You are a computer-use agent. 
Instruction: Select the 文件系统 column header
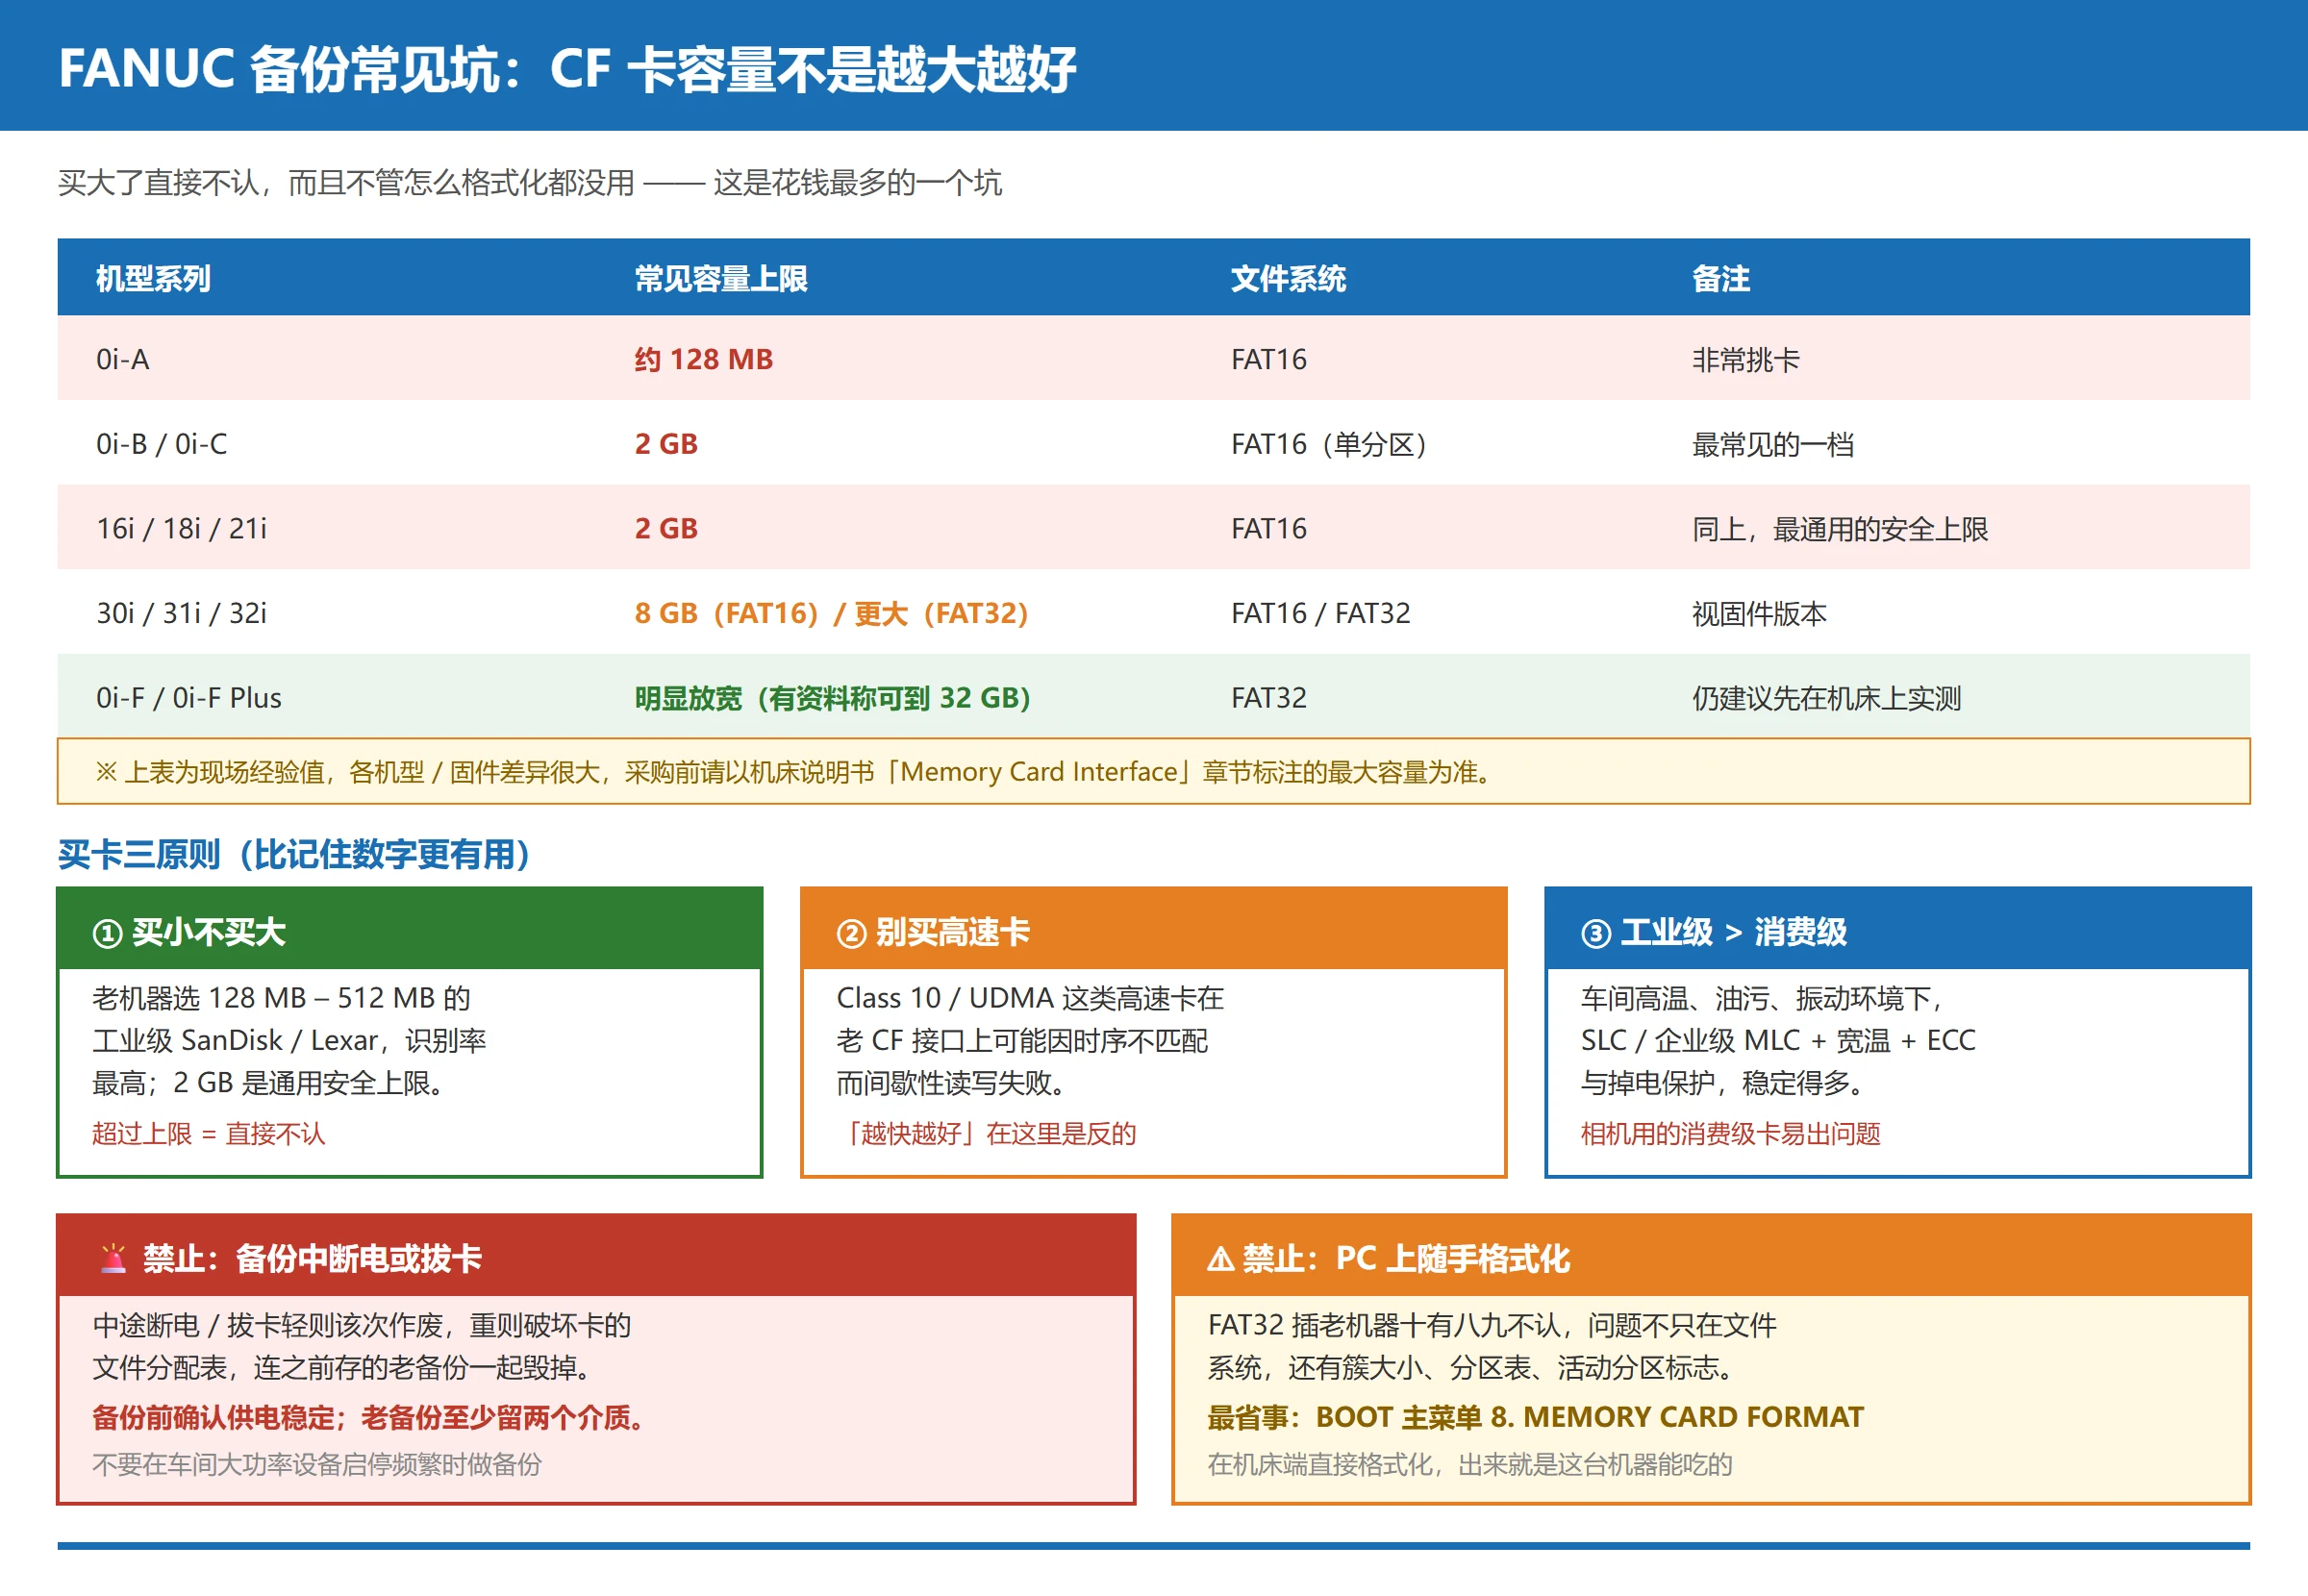tap(1288, 278)
